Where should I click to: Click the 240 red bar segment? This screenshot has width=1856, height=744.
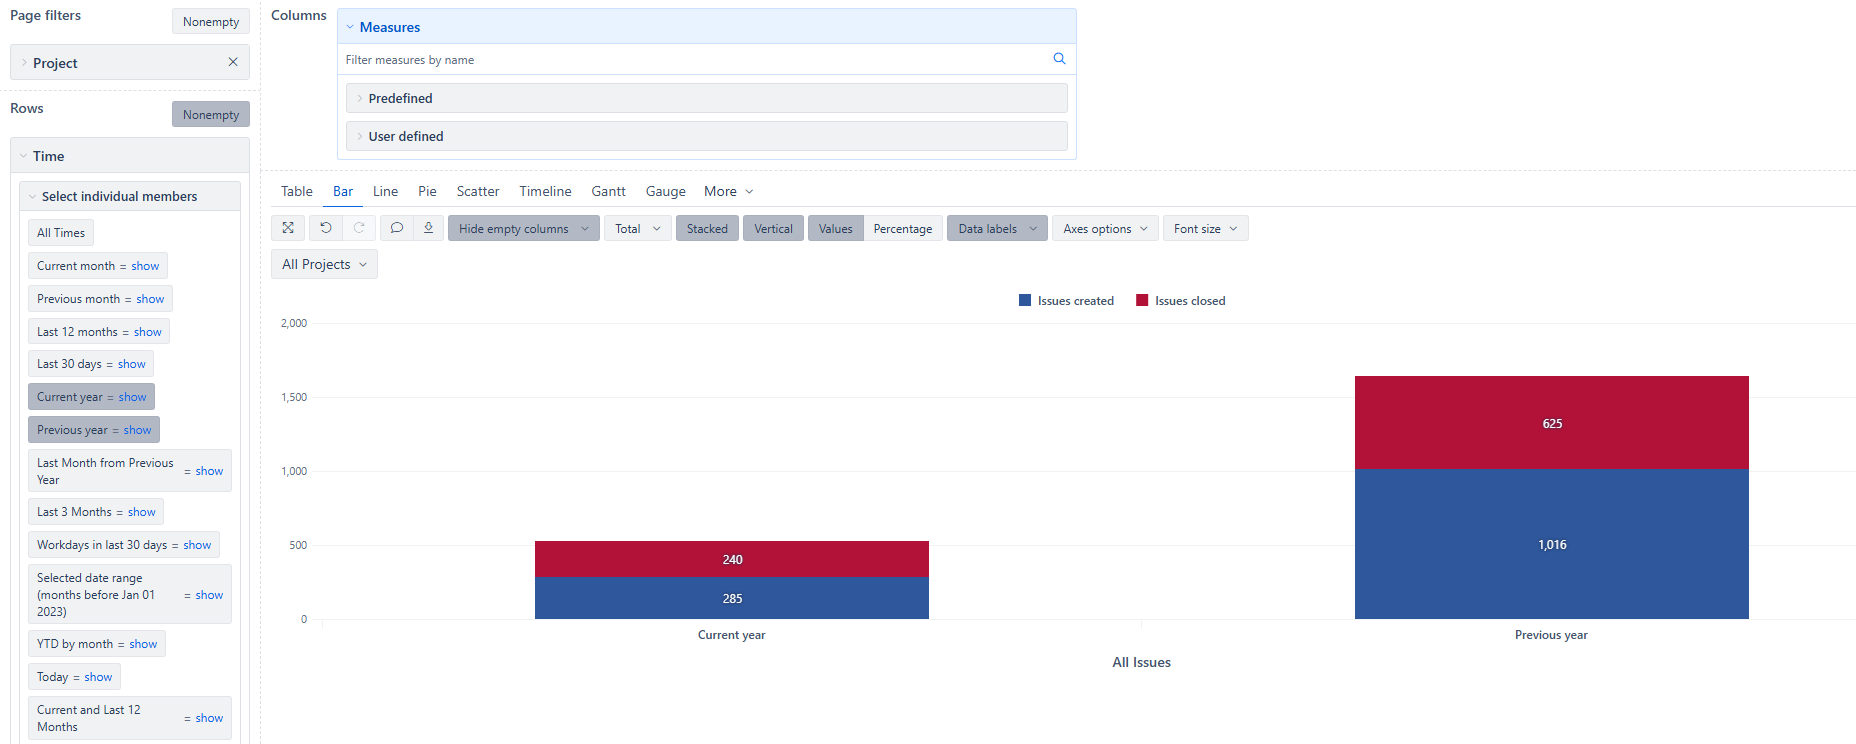pyautogui.click(x=732, y=559)
